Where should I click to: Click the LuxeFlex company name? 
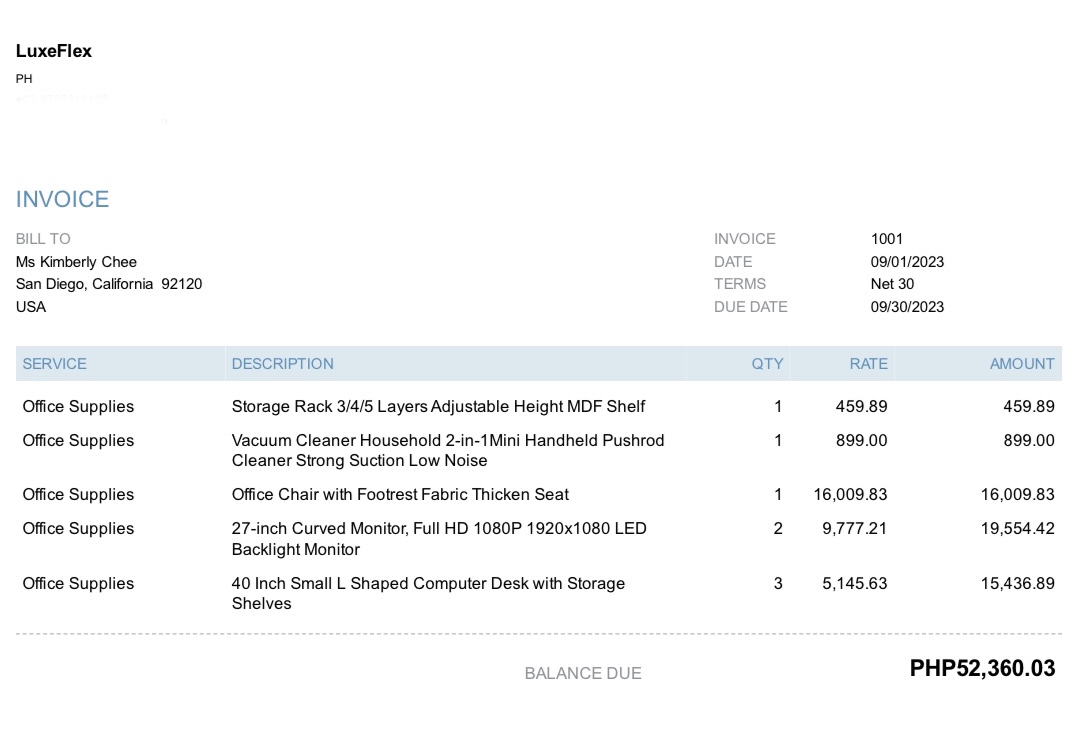click(x=54, y=52)
